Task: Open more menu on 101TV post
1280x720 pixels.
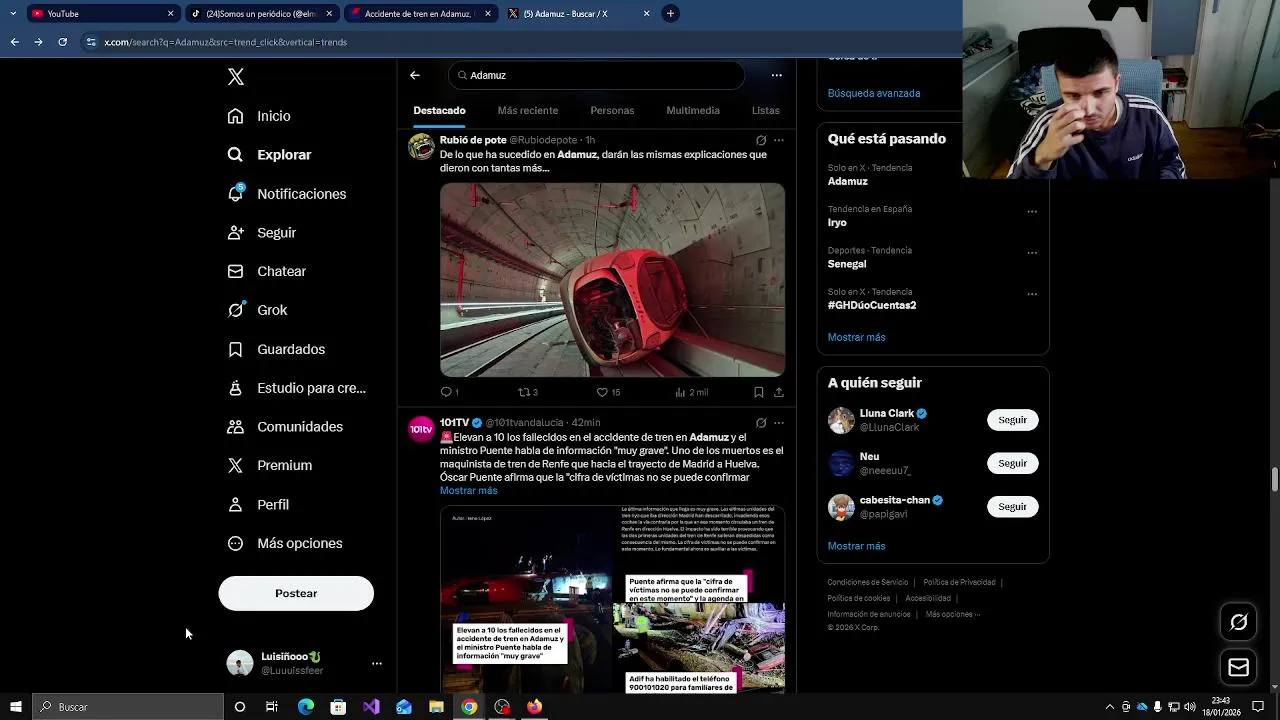Action: point(779,423)
